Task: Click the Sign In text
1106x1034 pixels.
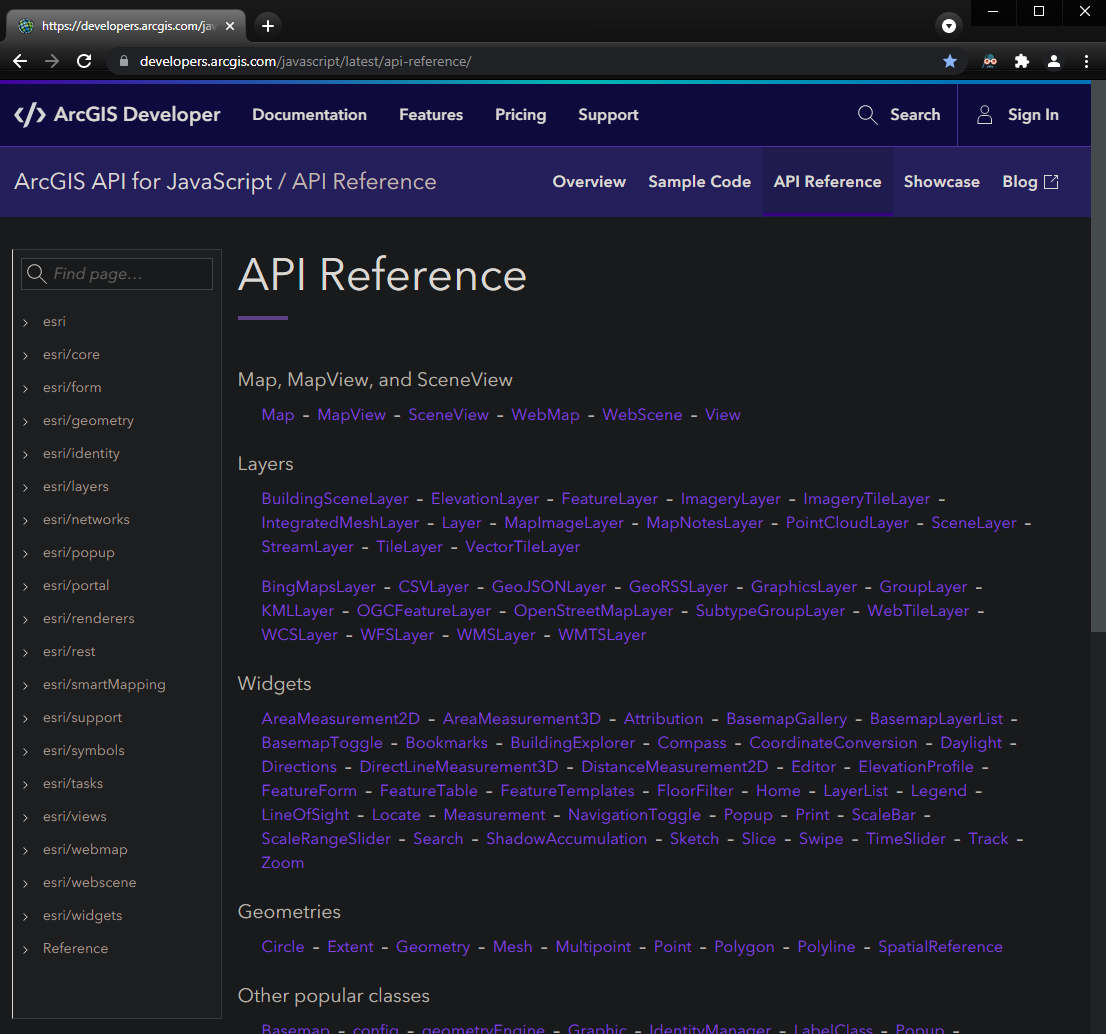Action: click(x=1033, y=114)
